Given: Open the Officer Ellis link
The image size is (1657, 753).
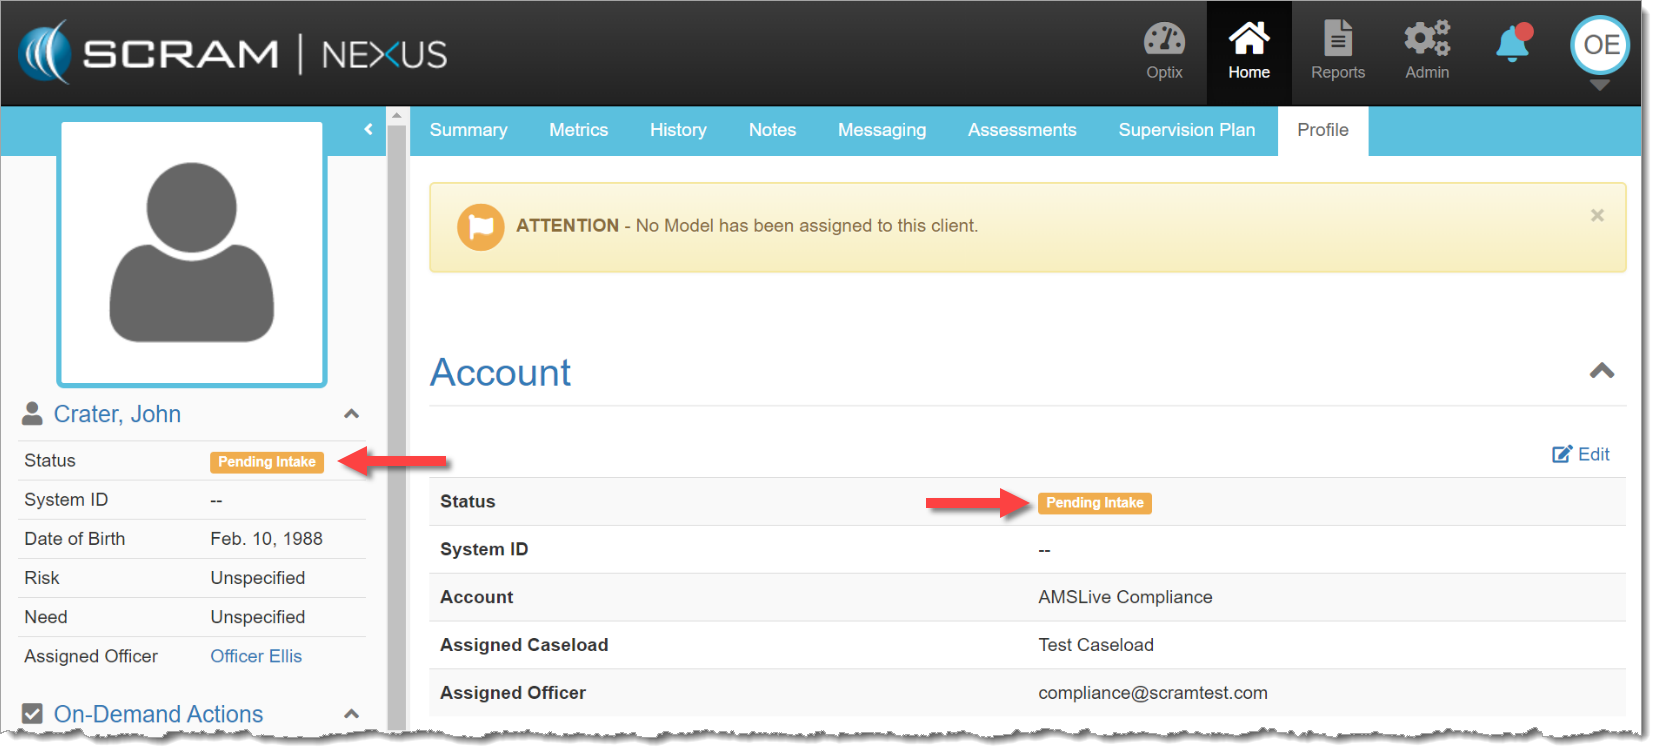Looking at the screenshot, I should pyautogui.click(x=256, y=656).
